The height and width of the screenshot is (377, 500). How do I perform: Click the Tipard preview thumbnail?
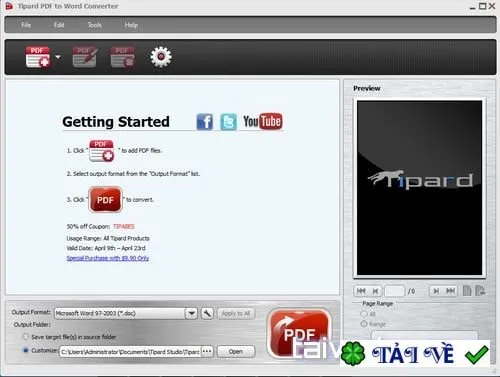point(419,188)
